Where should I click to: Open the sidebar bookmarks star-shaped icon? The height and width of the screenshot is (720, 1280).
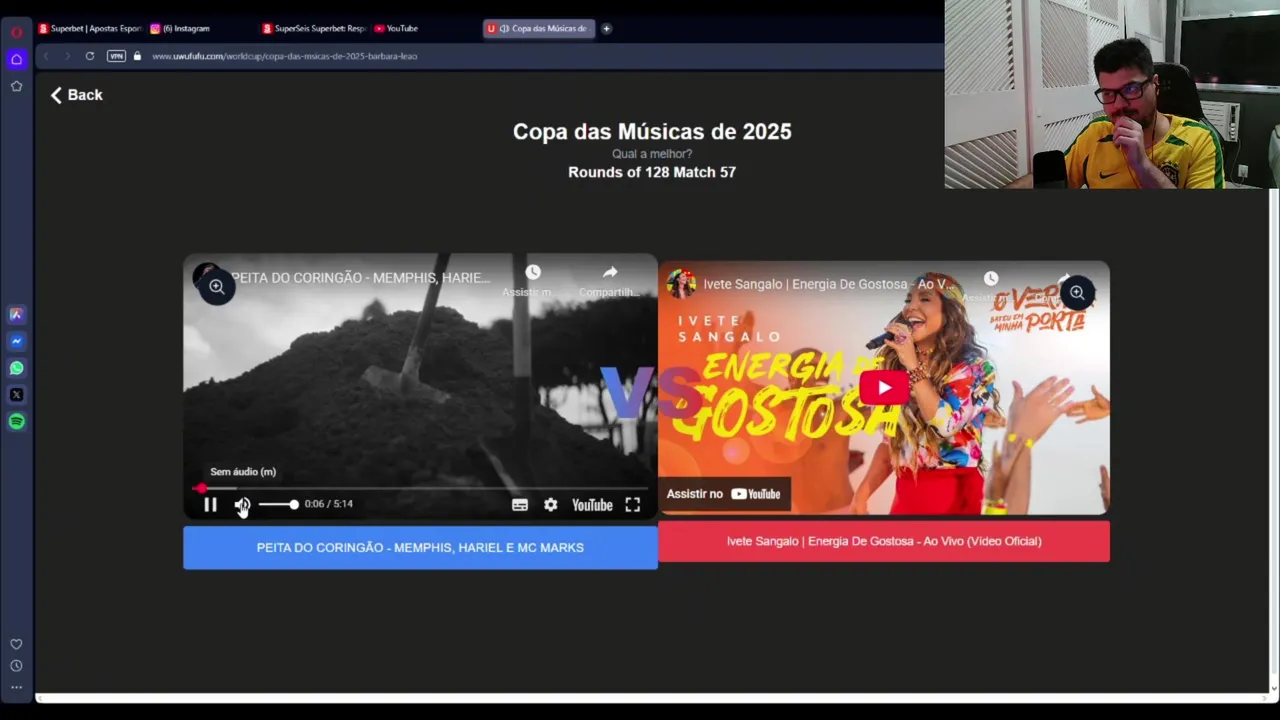[16, 86]
